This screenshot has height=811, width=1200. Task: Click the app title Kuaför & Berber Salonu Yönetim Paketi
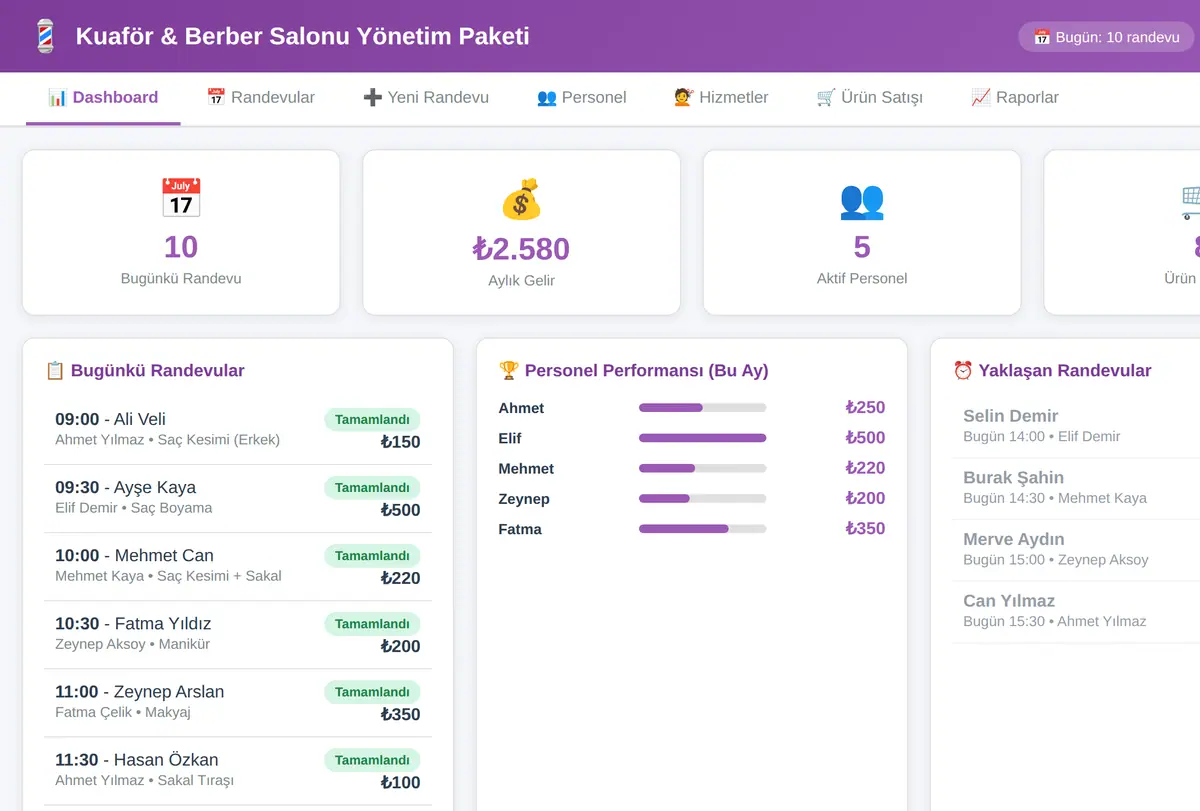click(x=303, y=37)
